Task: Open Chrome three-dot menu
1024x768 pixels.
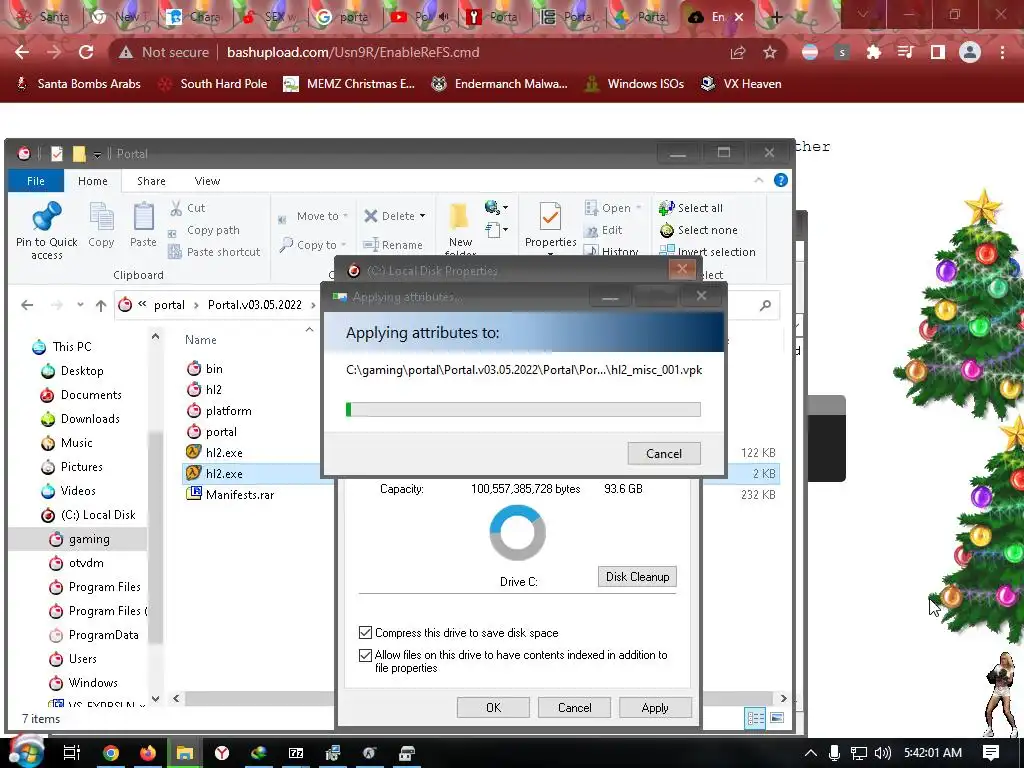Action: (x=1002, y=52)
